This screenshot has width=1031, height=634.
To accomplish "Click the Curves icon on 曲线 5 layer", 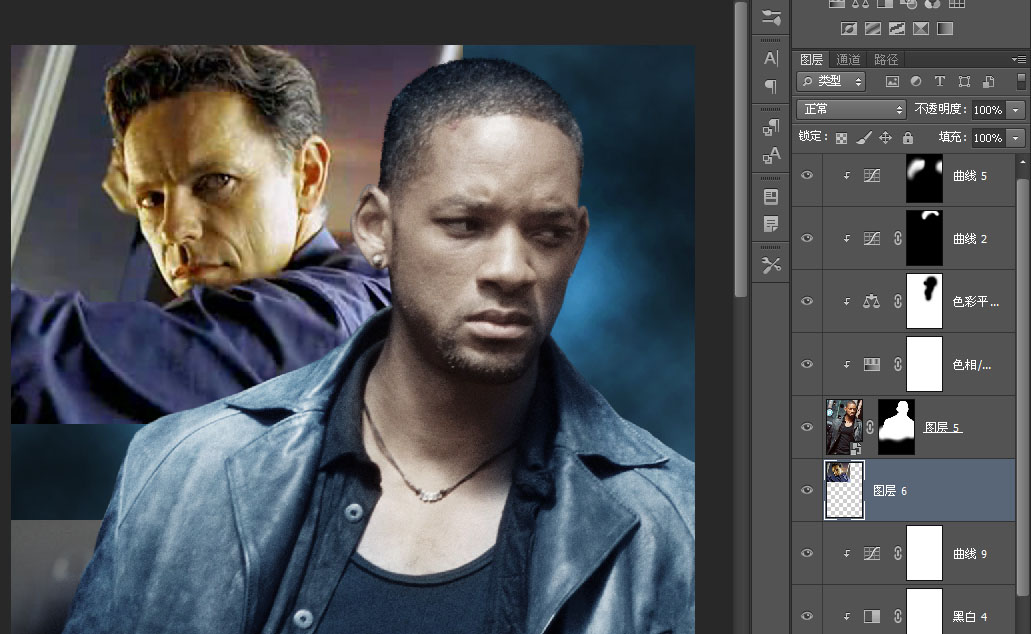I will pyautogui.click(x=872, y=176).
